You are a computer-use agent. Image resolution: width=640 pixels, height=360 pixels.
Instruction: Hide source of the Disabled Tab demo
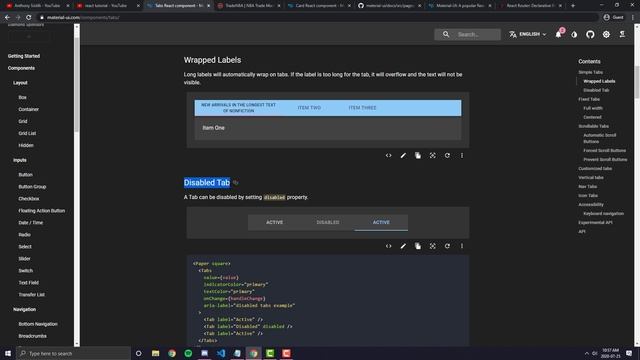[x=388, y=246]
